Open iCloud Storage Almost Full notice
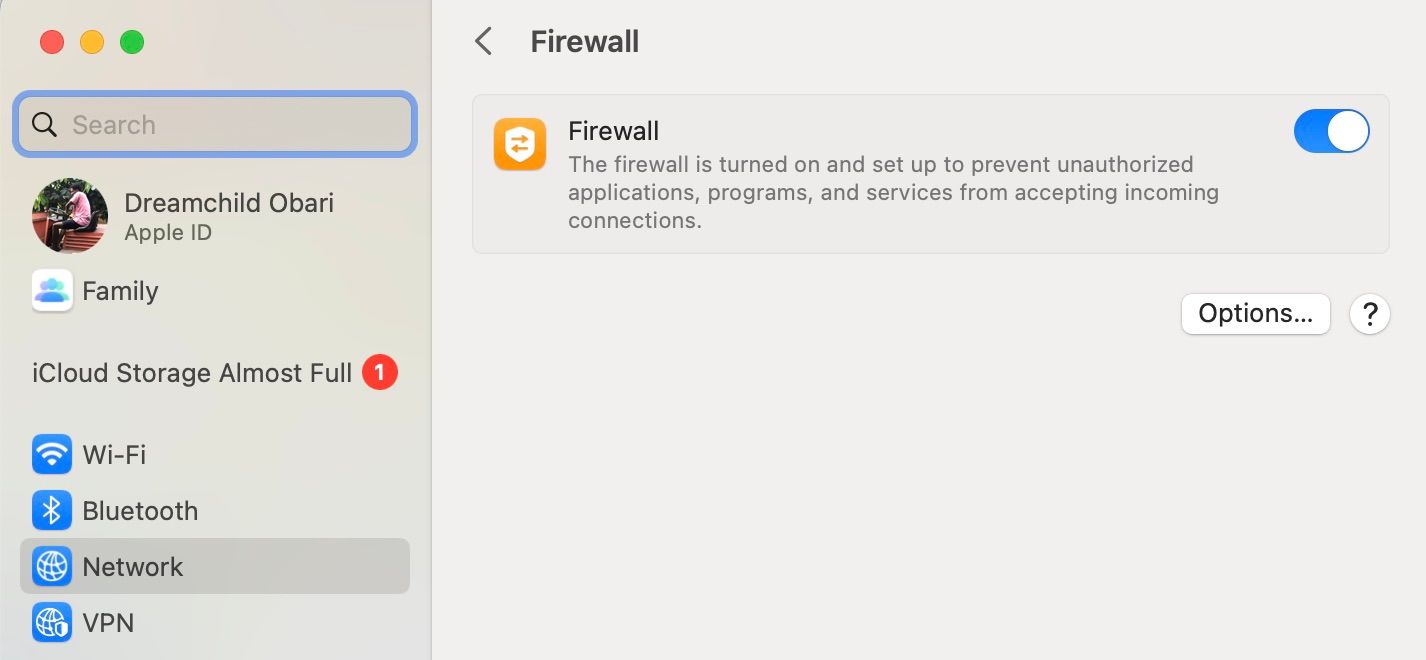This screenshot has height=660, width=1426. point(192,373)
